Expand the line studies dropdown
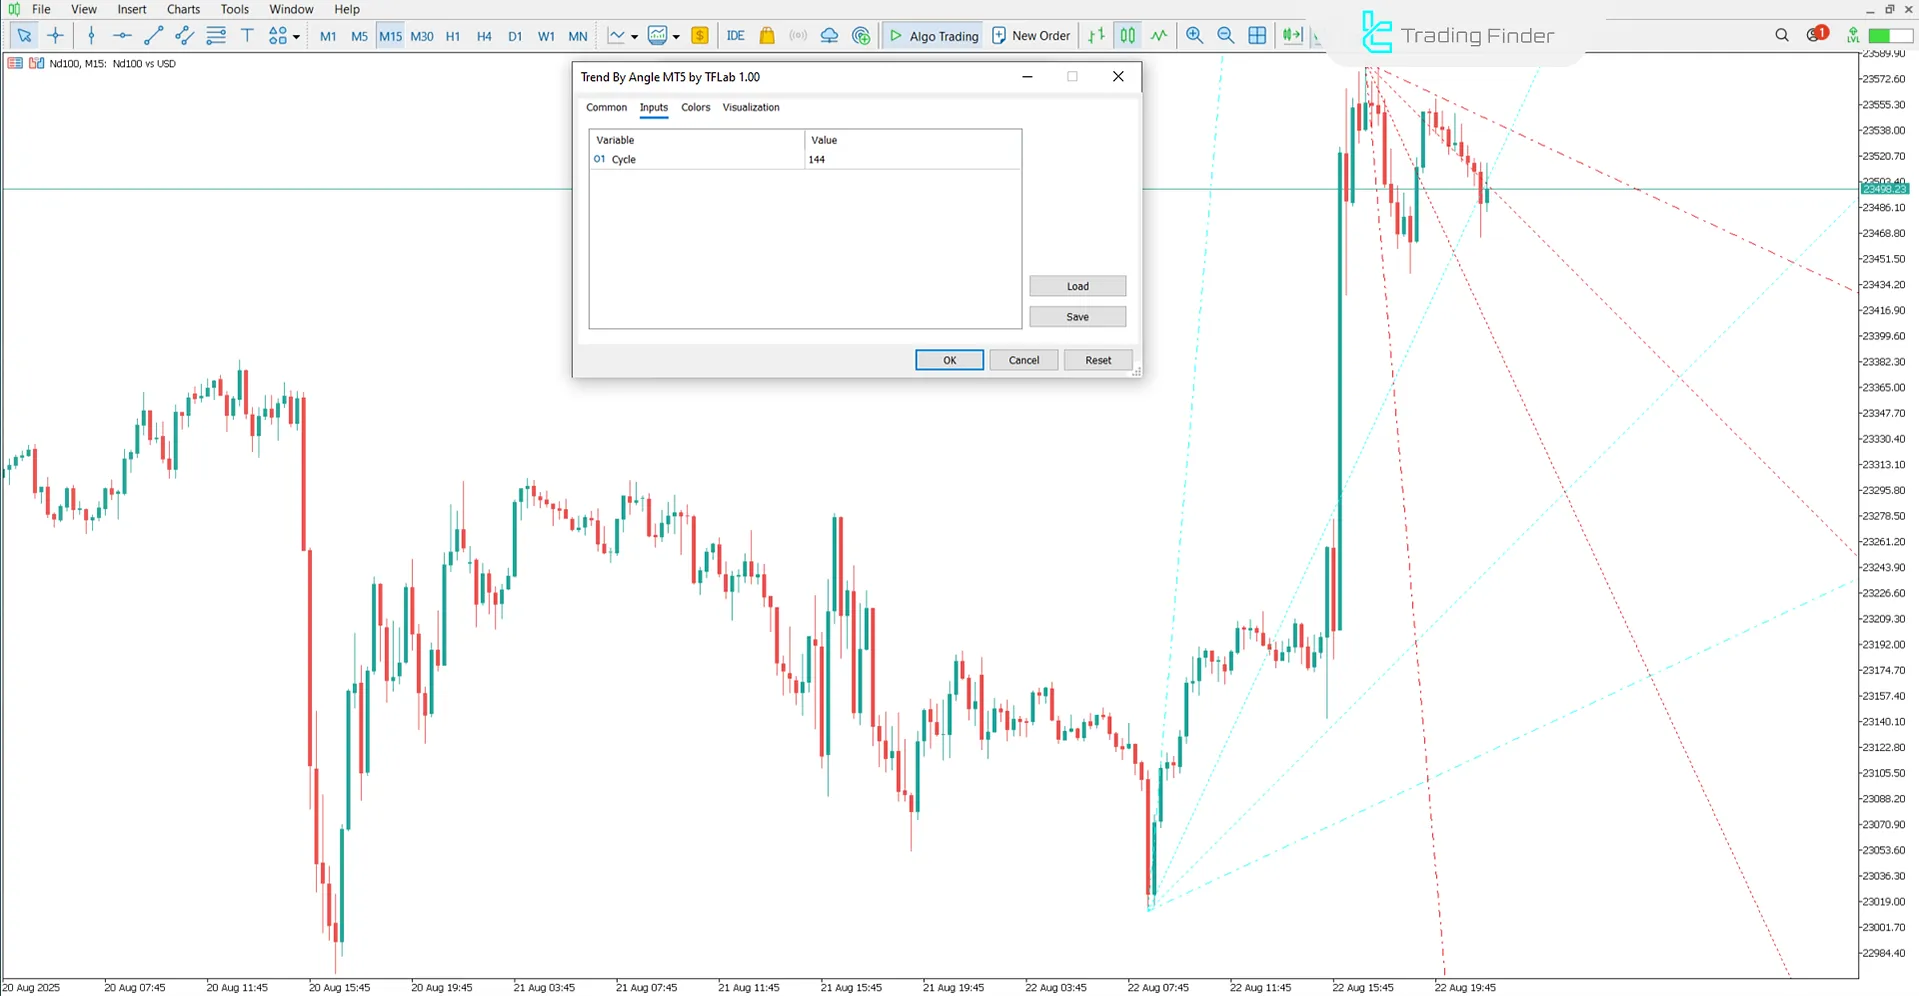The width and height of the screenshot is (1919, 996). coord(634,36)
